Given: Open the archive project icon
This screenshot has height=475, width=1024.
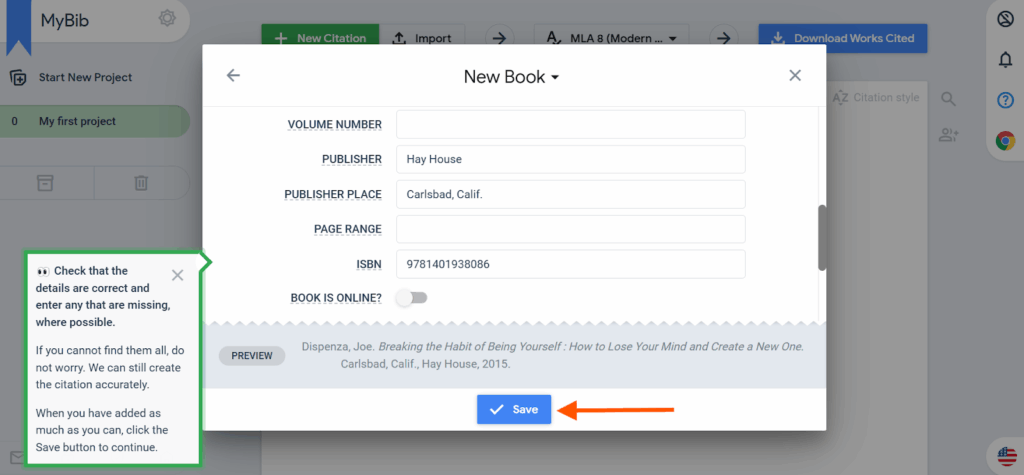Looking at the screenshot, I should pos(45,183).
